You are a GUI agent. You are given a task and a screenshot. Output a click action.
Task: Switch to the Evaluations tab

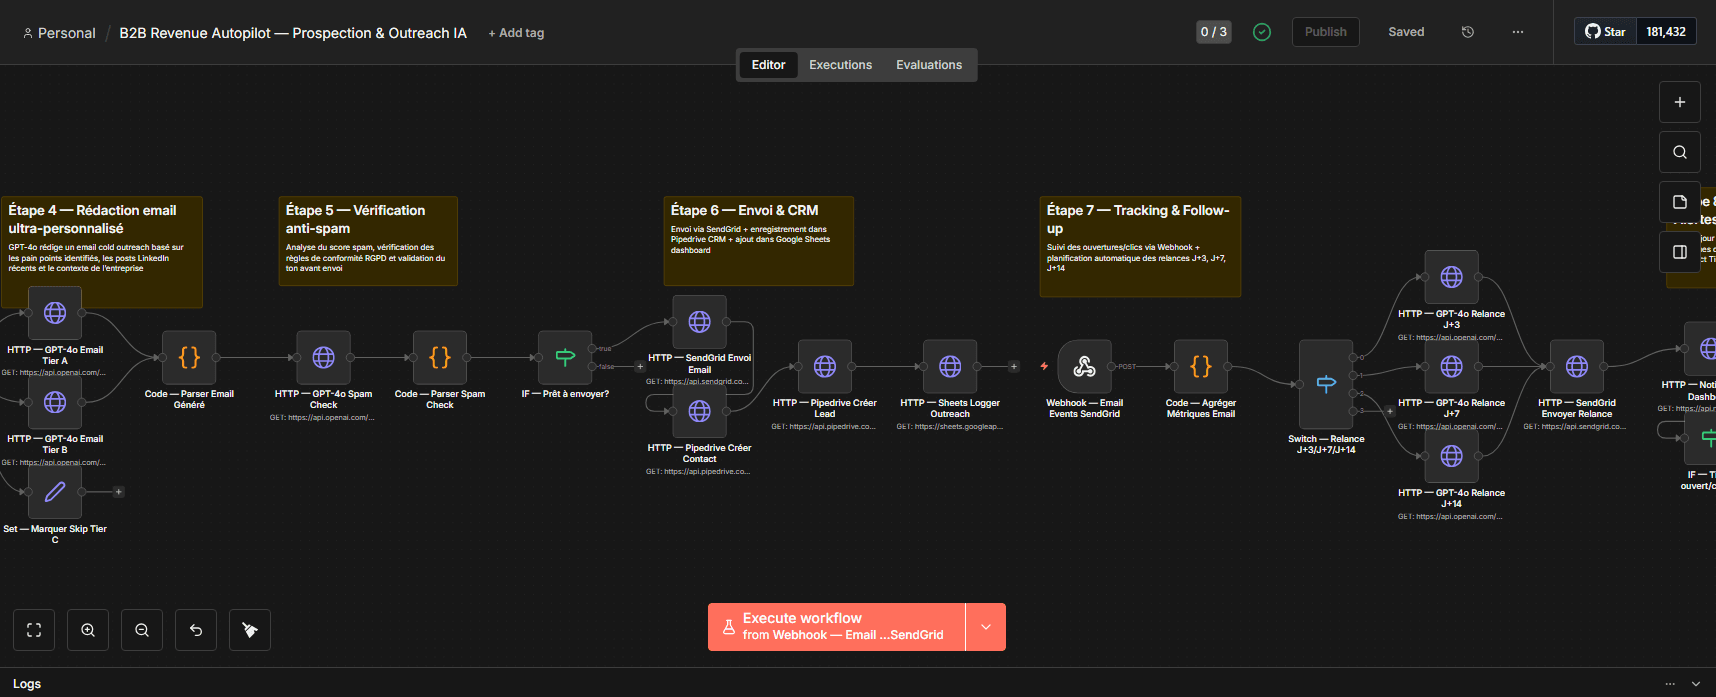tap(929, 65)
